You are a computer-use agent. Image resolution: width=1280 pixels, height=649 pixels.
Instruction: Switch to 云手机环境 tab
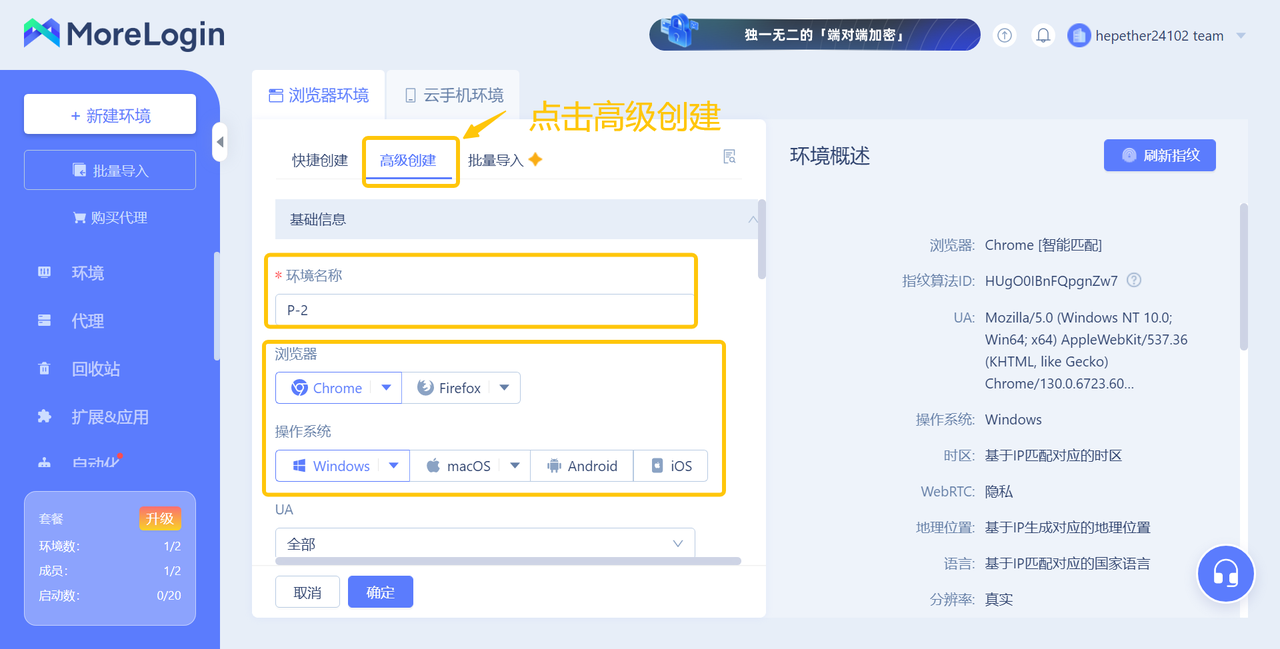point(453,95)
